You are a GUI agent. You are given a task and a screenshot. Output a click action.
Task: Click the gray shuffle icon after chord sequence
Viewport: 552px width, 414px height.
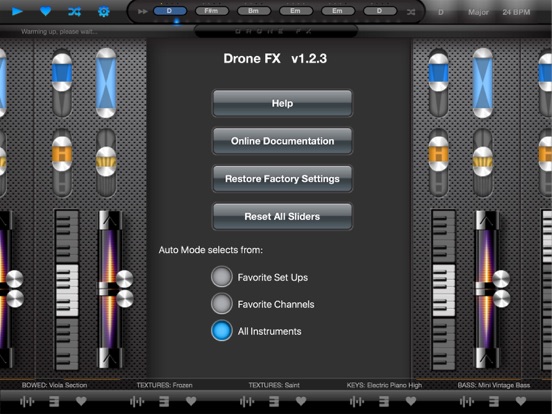(411, 12)
